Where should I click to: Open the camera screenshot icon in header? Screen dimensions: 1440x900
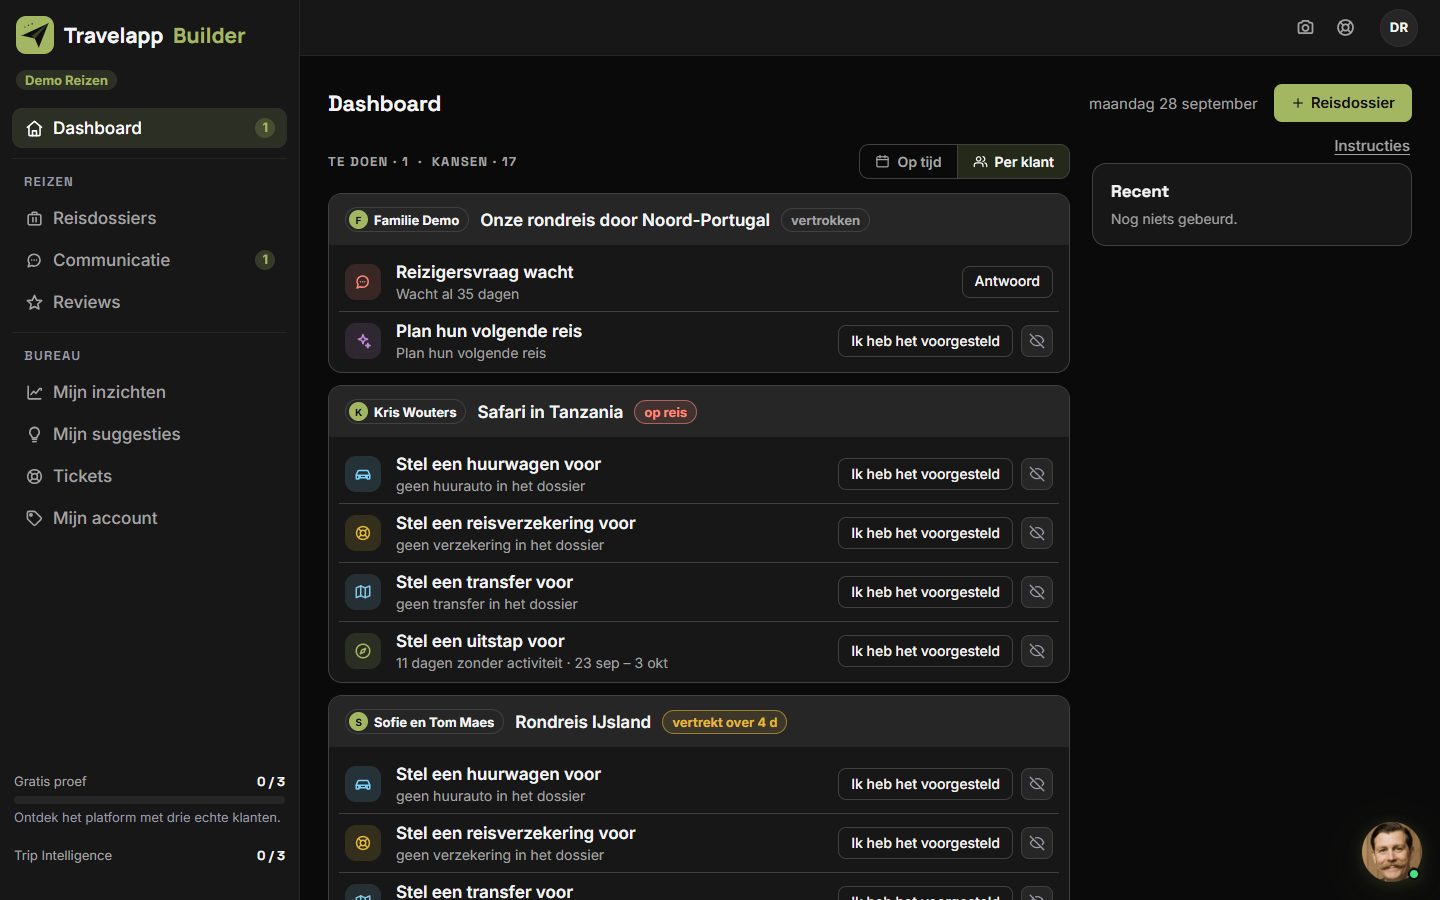[x=1305, y=28]
